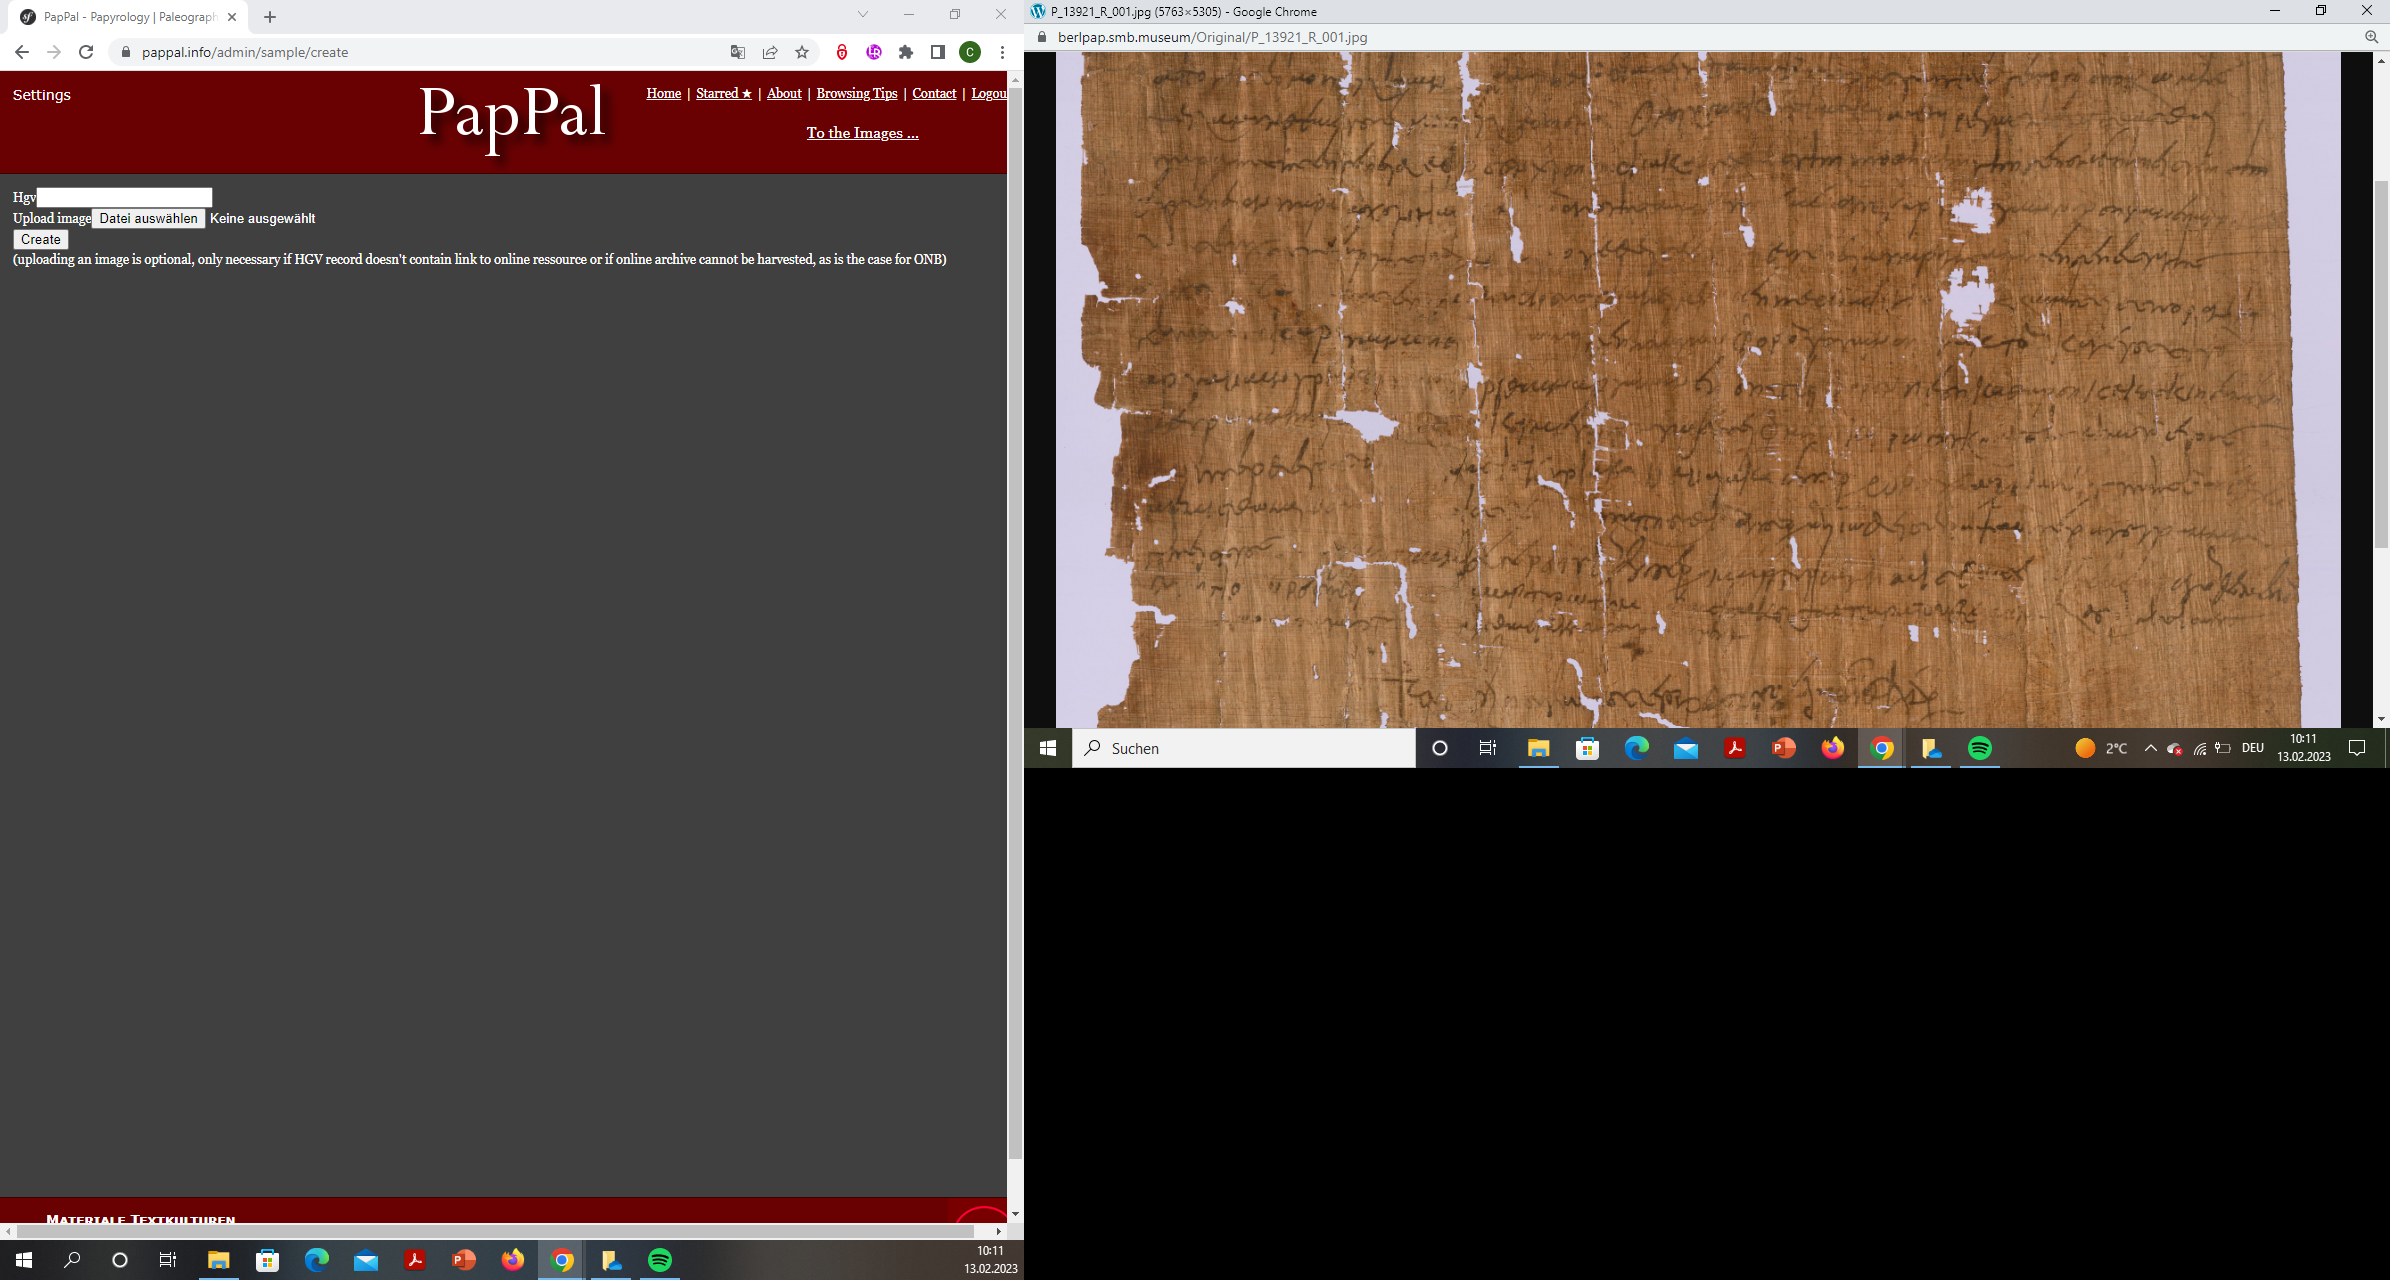Expand the tab search chevron
Screen dimensions: 2390x1280
click(x=863, y=14)
